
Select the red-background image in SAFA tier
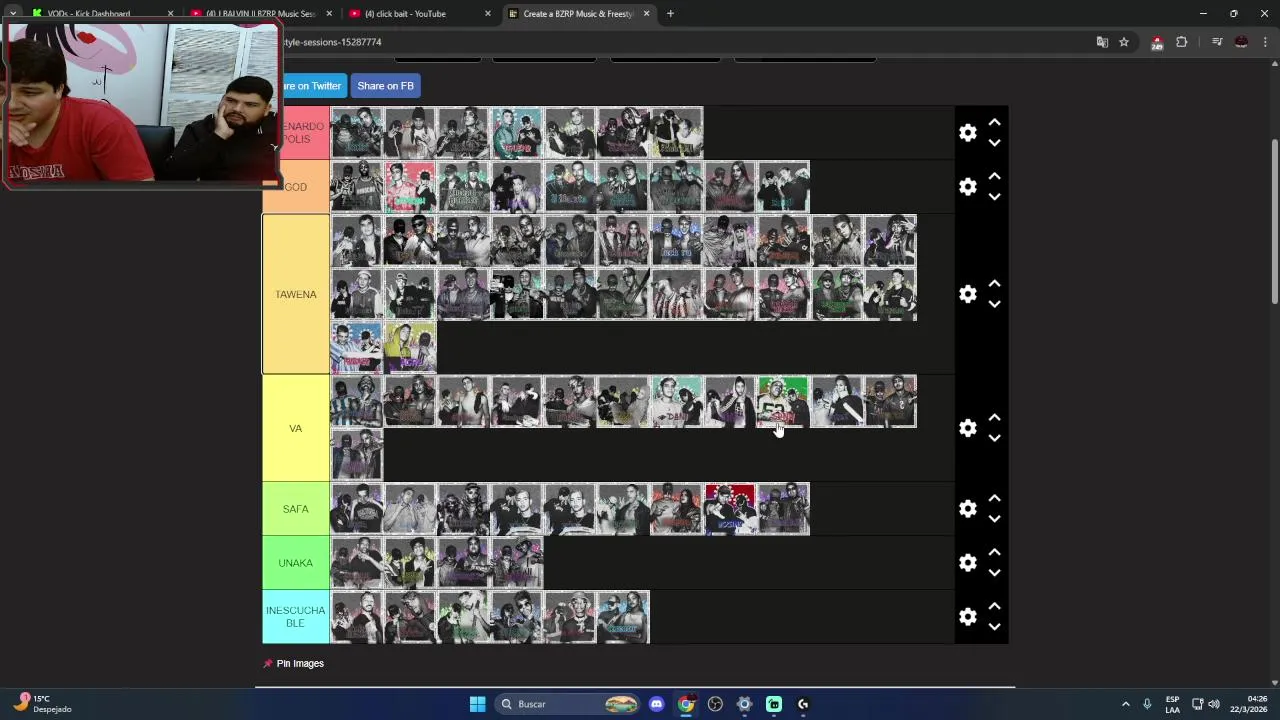[x=730, y=509]
